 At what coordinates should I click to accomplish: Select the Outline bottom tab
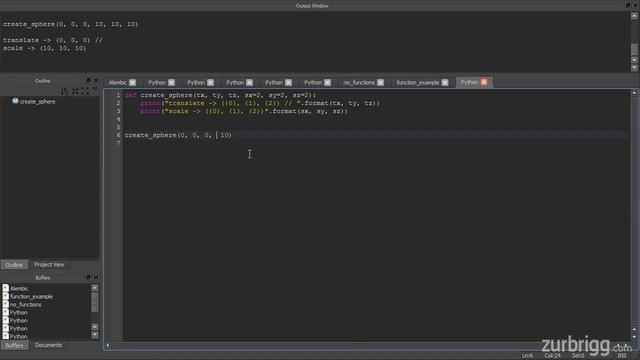(14, 265)
